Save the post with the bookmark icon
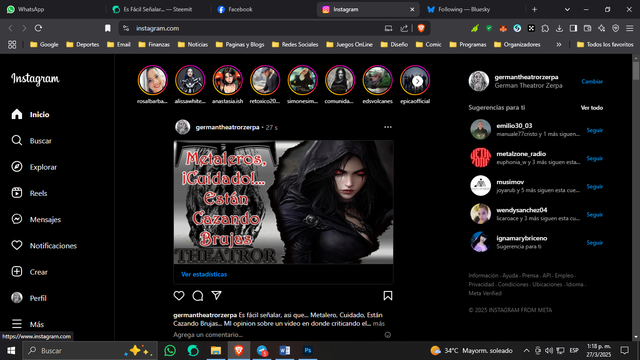The image size is (640, 360). (388, 296)
